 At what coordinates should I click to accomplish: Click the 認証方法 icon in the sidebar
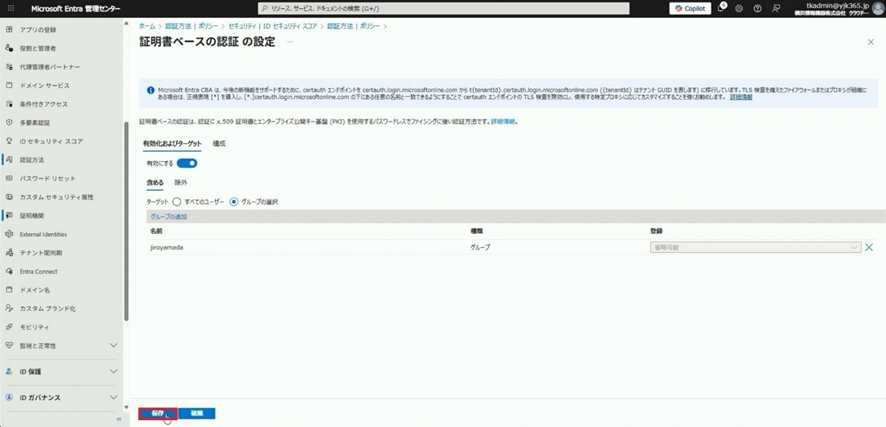pyautogui.click(x=10, y=160)
